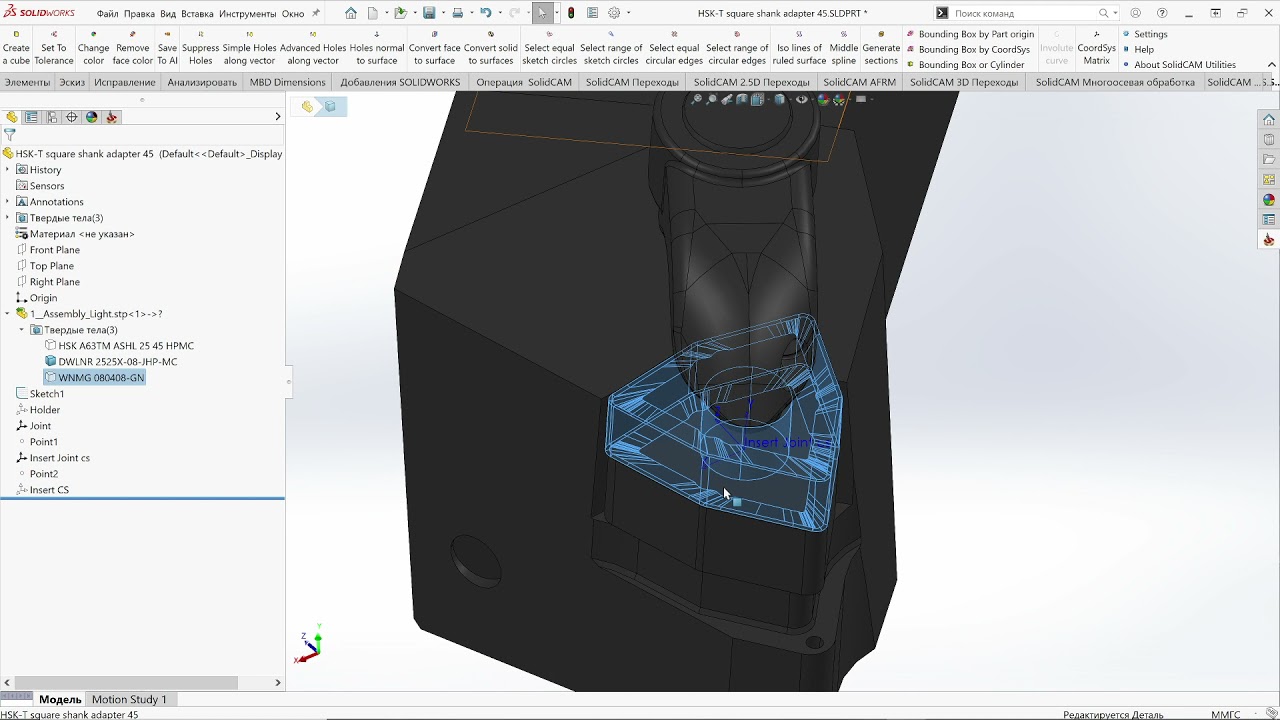Pin the menu bar with pushpin
The width and height of the screenshot is (1280, 720).
(x=317, y=13)
